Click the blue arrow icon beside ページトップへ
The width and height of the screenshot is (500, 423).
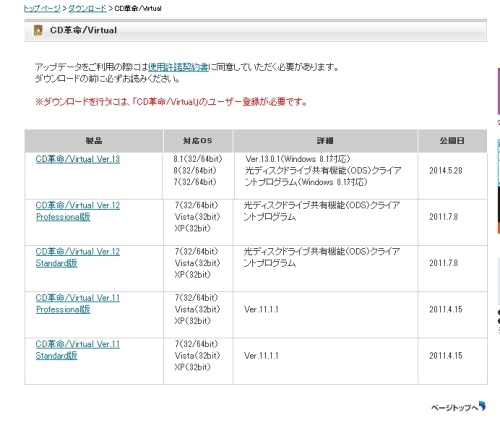(482, 406)
